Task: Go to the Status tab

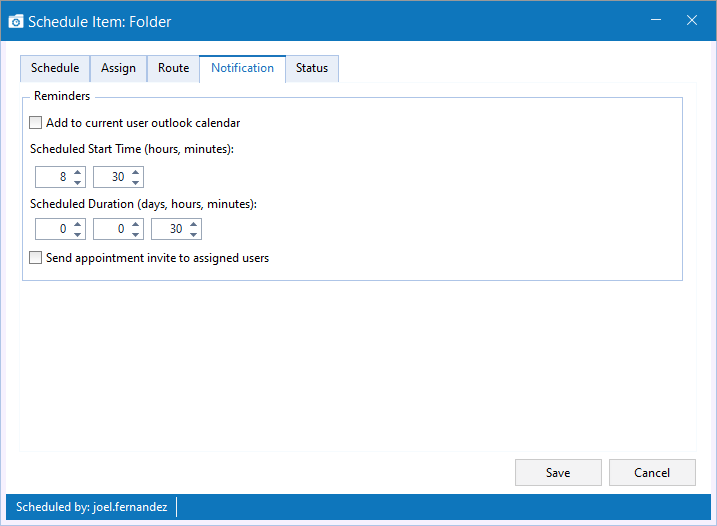Action: click(312, 68)
